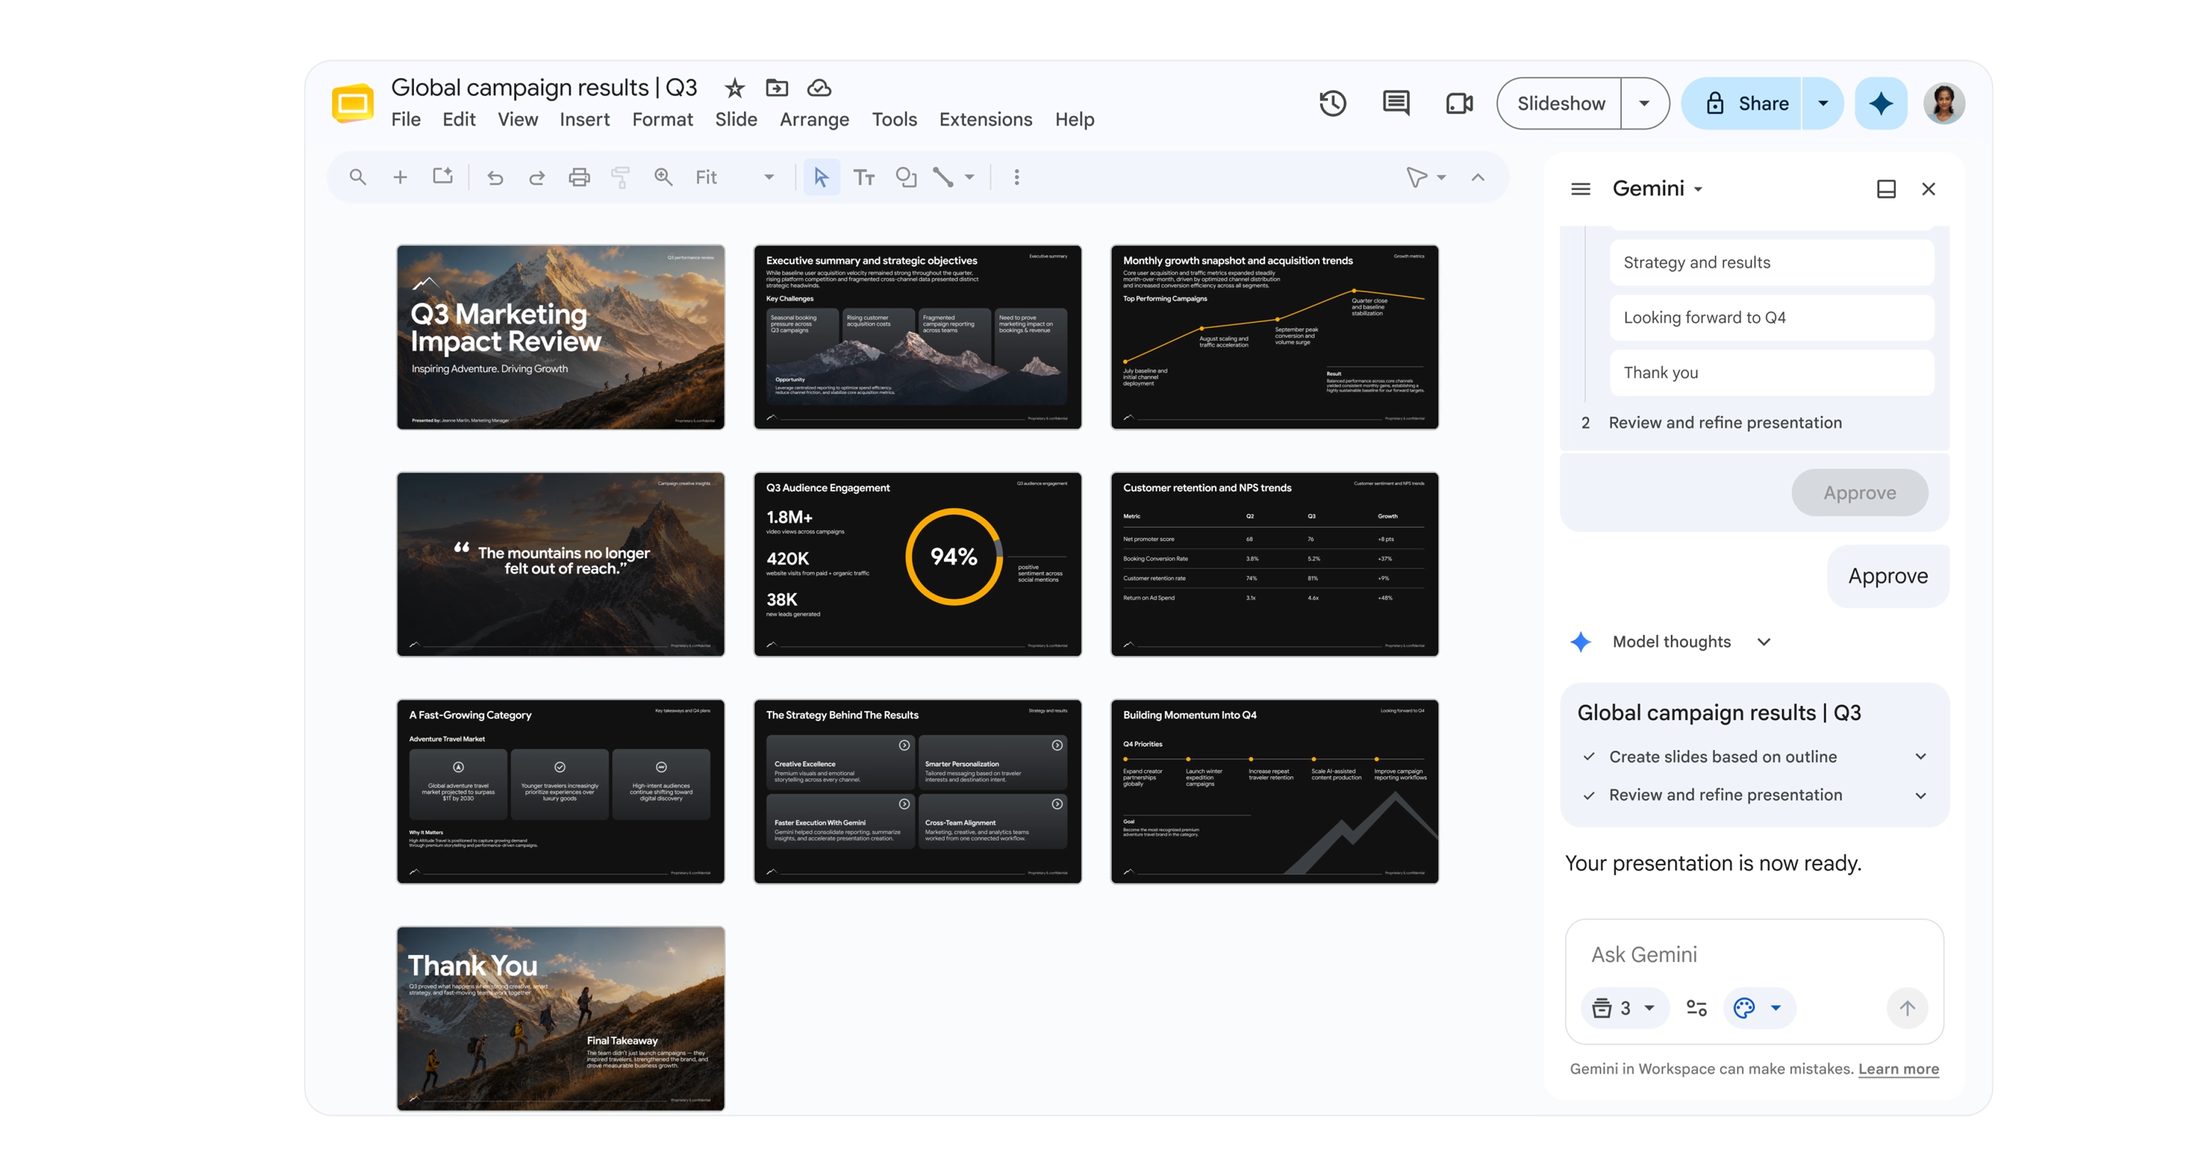Add a new slide with plus icon

[400, 177]
